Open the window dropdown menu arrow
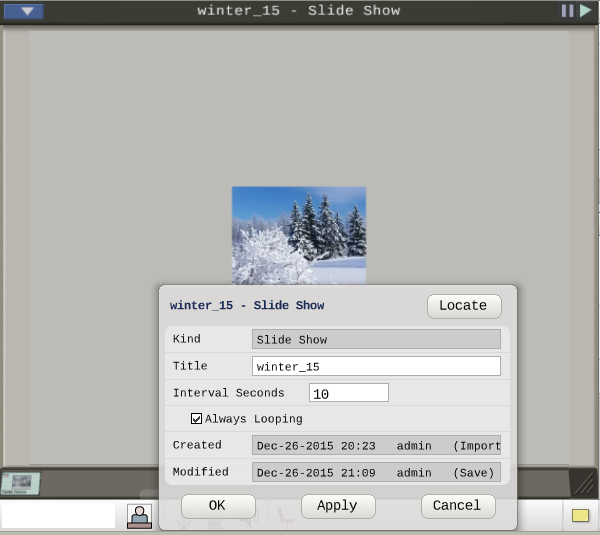 24,11
